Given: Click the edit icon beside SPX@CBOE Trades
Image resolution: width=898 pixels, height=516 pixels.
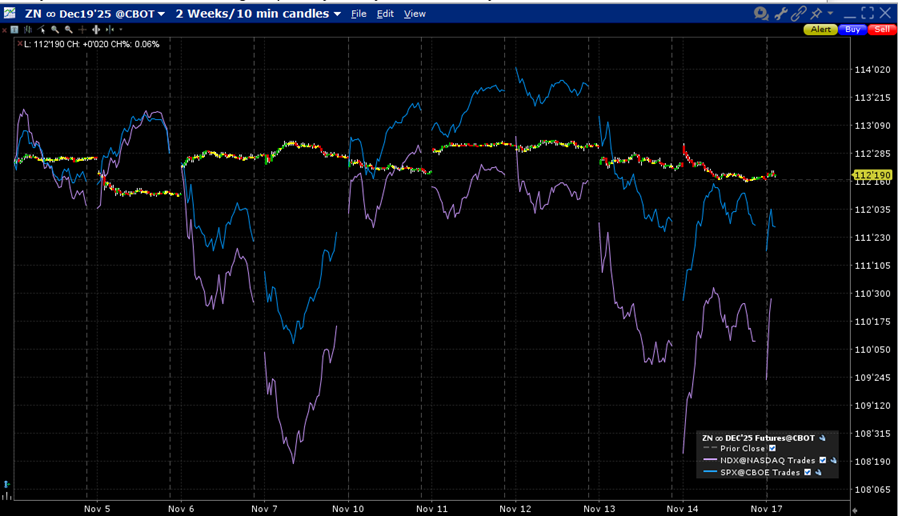Looking at the screenshot, I should 818,472.
